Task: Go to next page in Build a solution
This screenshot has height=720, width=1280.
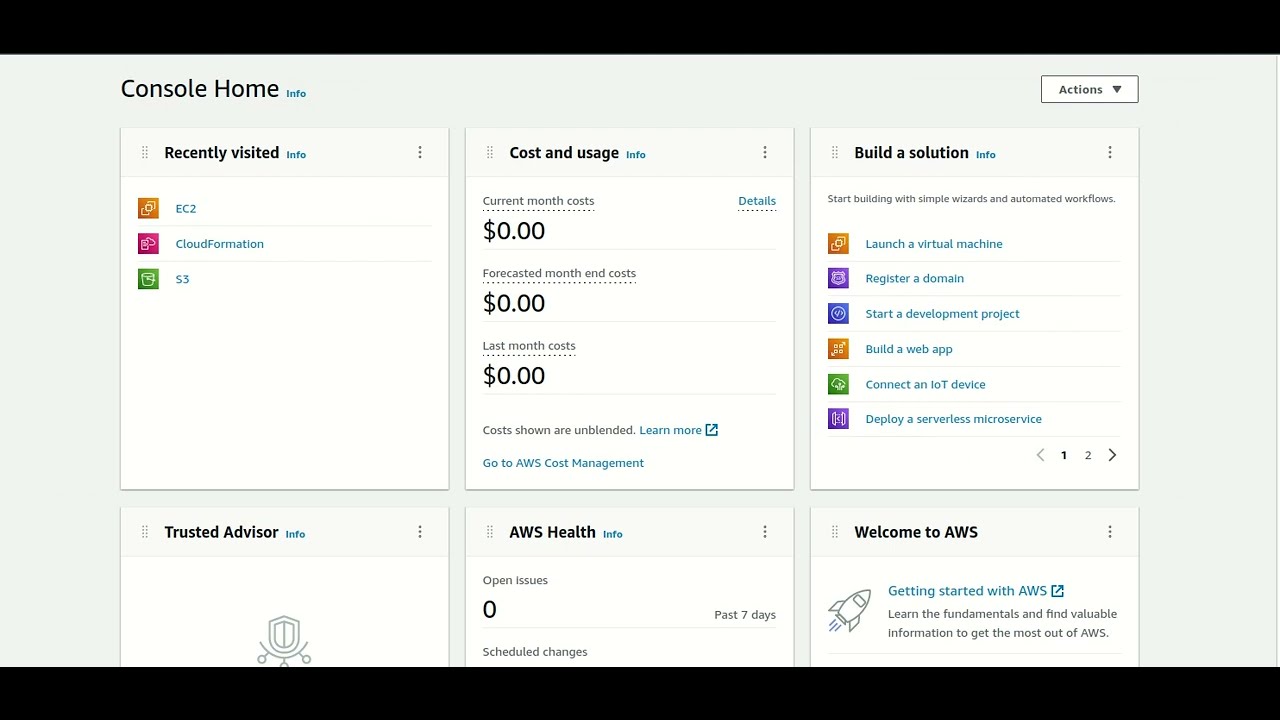Action: point(1112,455)
